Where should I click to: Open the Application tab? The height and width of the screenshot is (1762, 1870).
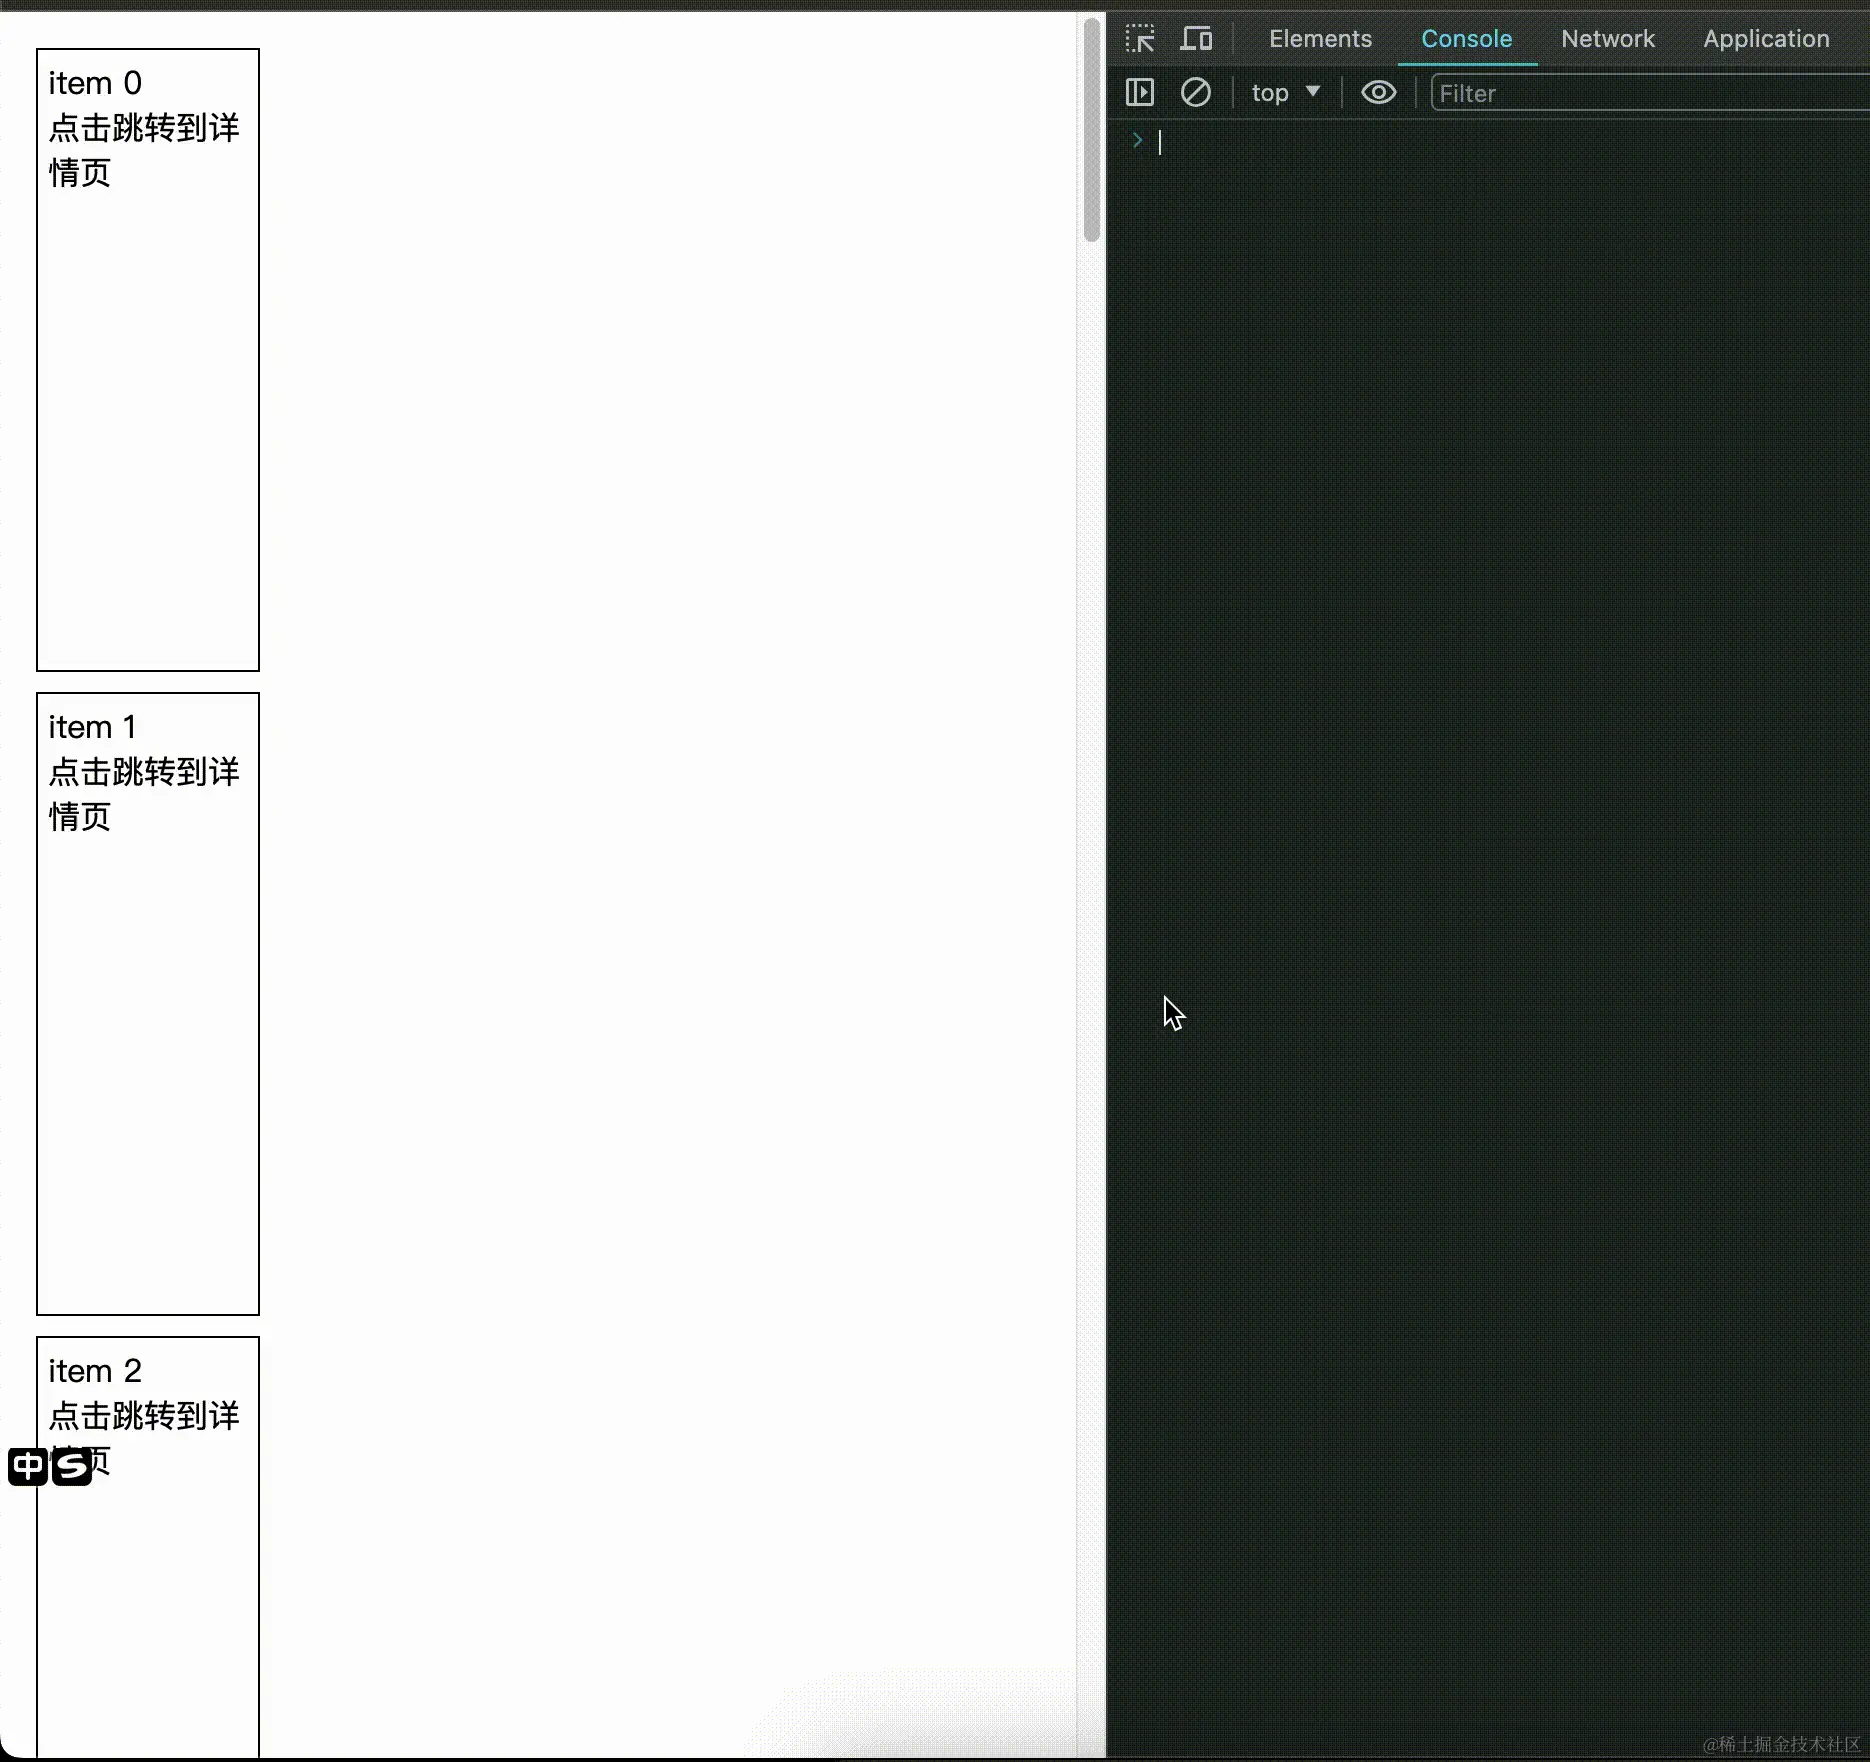tap(1765, 38)
